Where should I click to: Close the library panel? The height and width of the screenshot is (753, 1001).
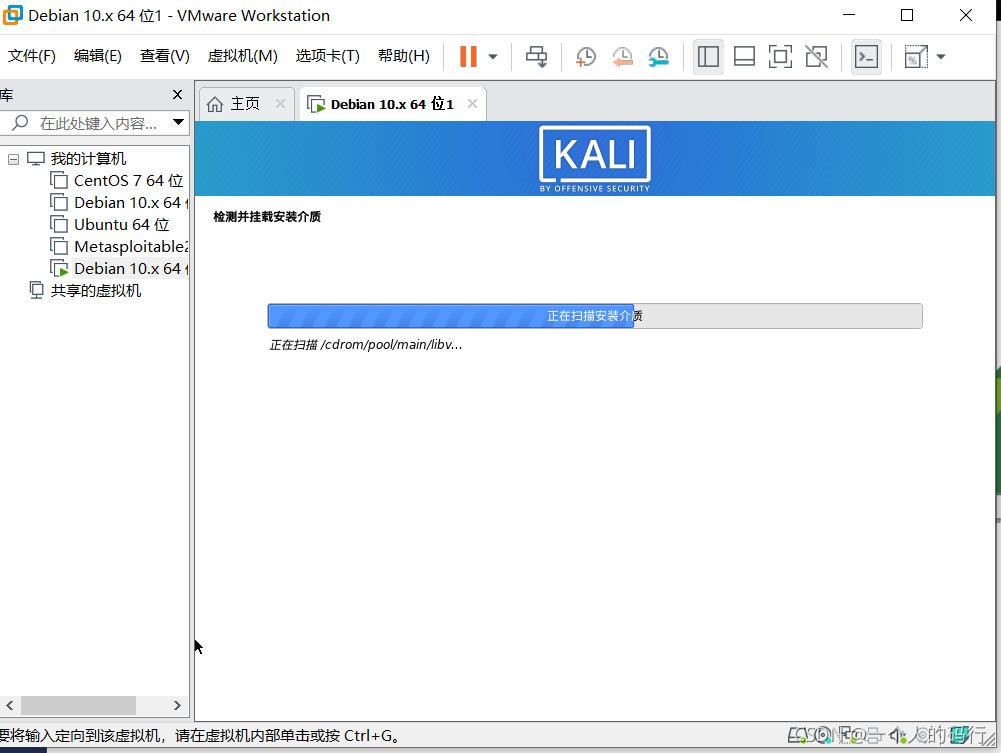177,94
